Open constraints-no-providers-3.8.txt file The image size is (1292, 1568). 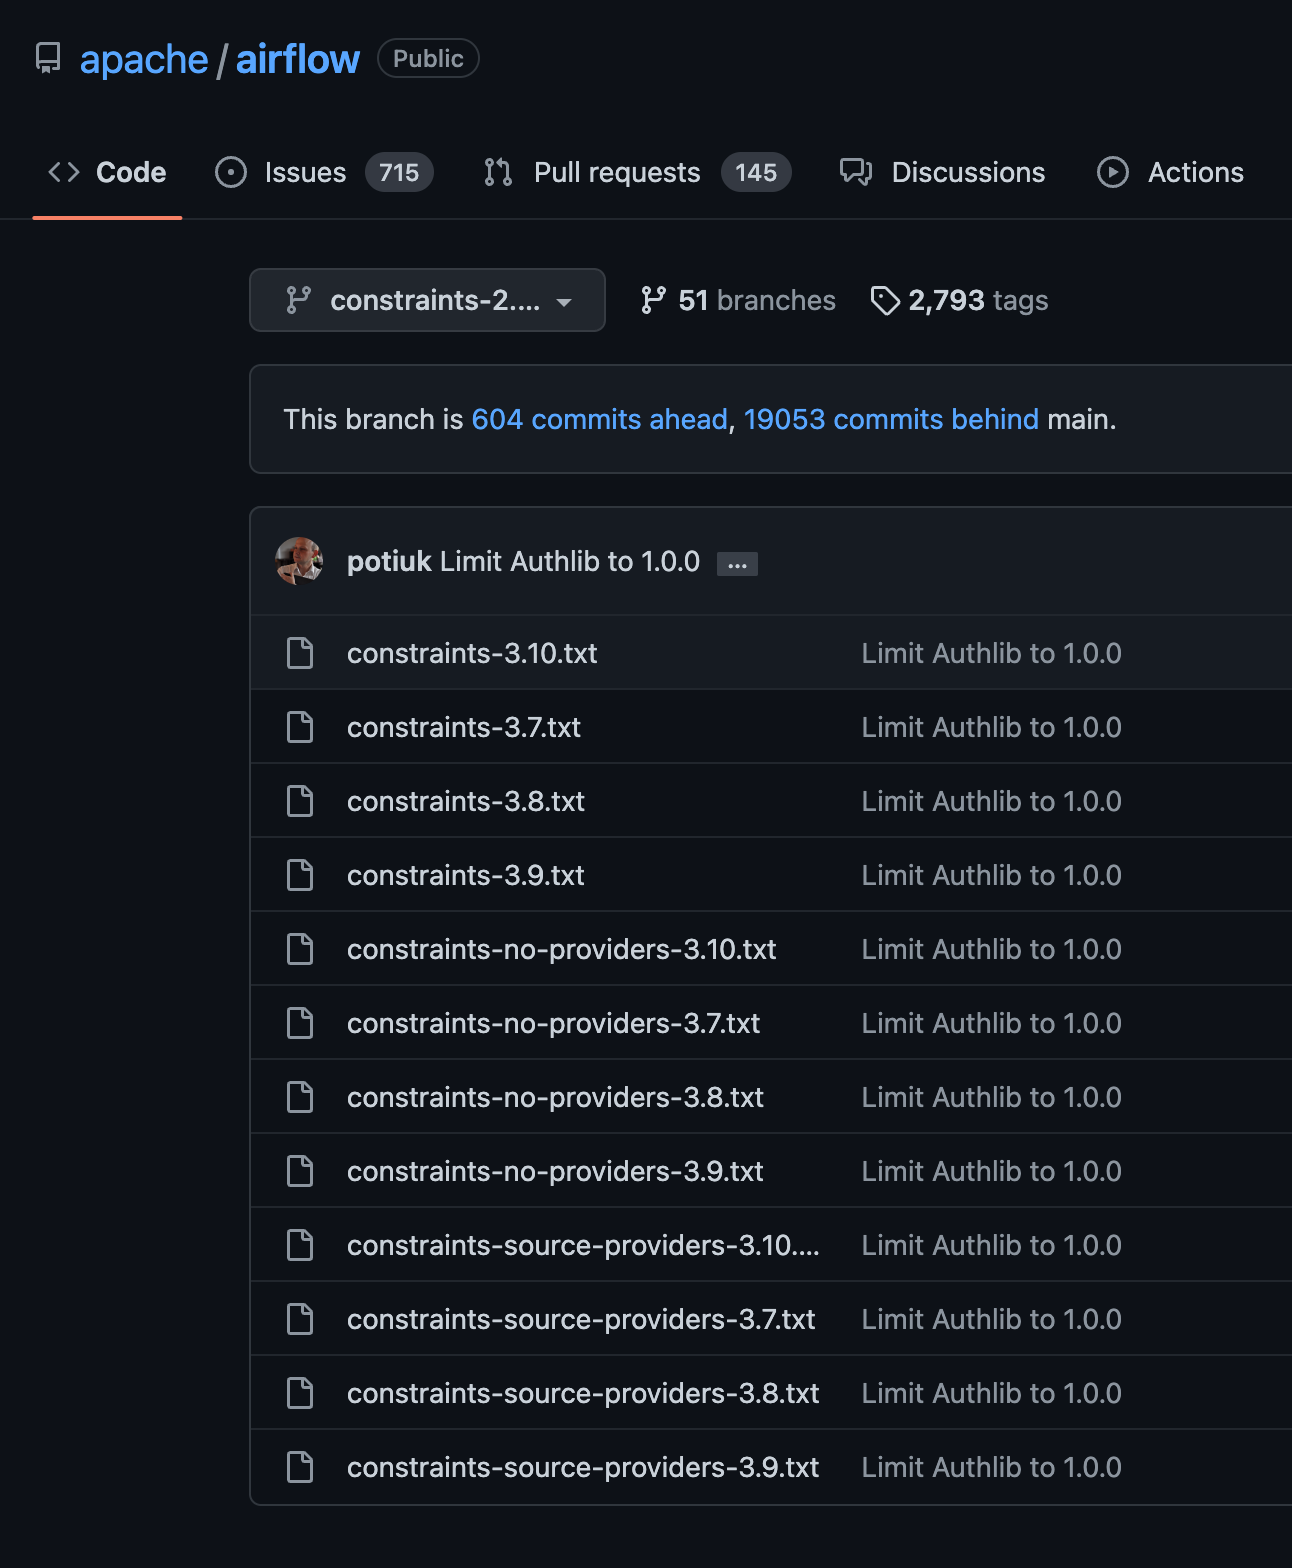pyautogui.click(x=556, y=1097)
